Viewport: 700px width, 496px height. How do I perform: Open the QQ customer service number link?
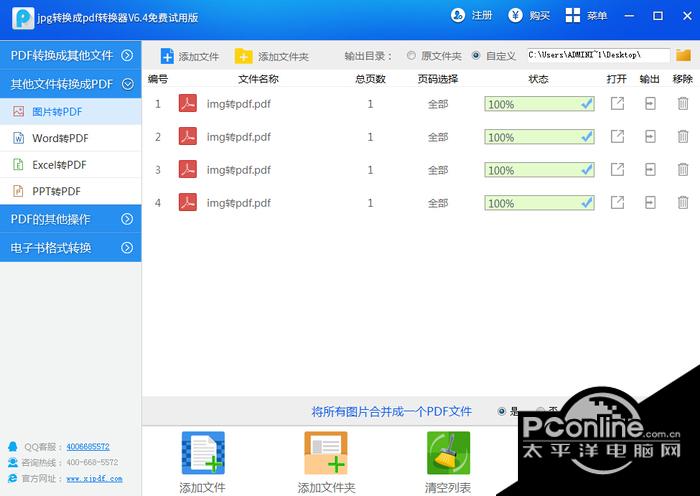[88, 446]
